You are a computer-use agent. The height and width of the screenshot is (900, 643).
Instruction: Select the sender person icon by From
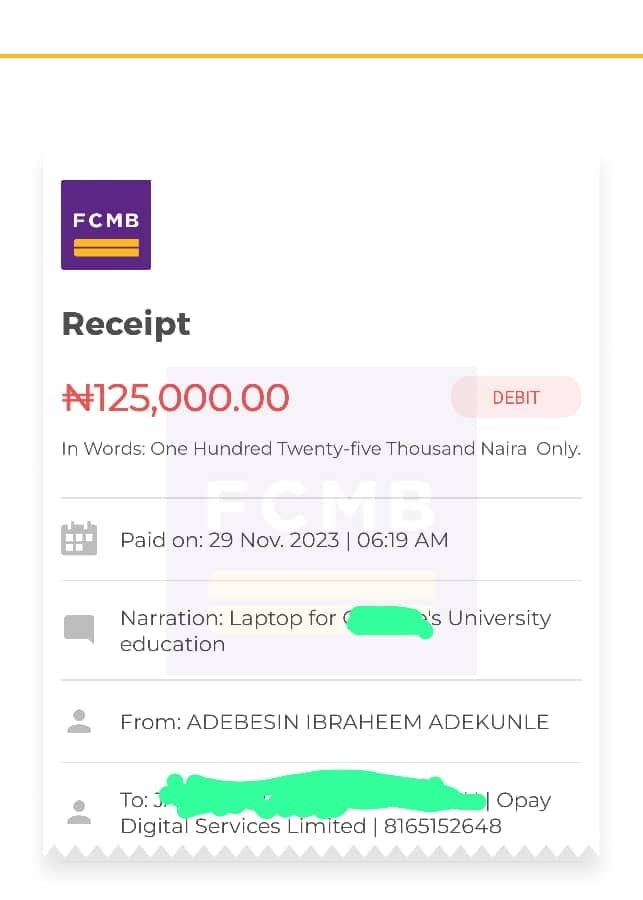[79, 721]
